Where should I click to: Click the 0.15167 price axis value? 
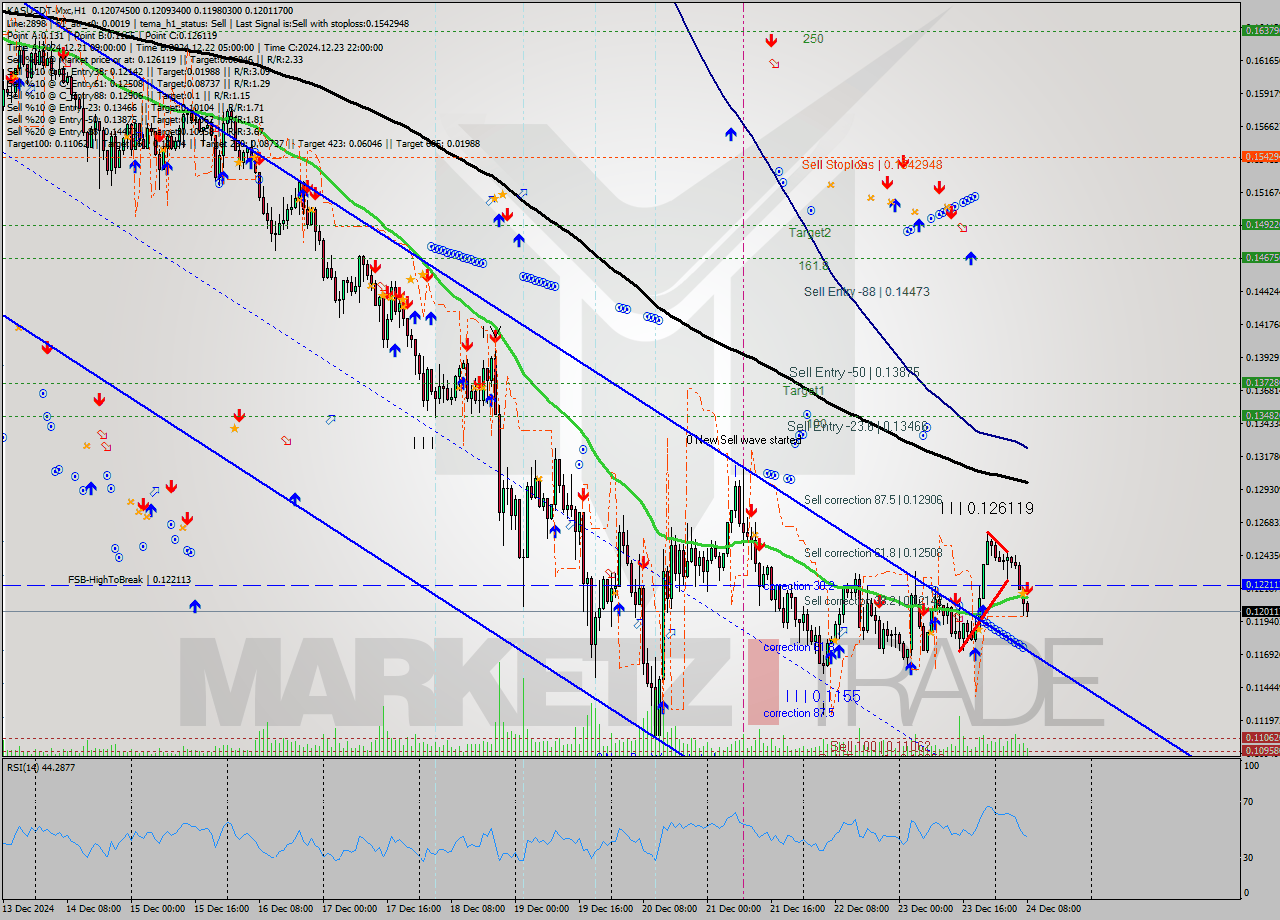[x=1261, y=192]
